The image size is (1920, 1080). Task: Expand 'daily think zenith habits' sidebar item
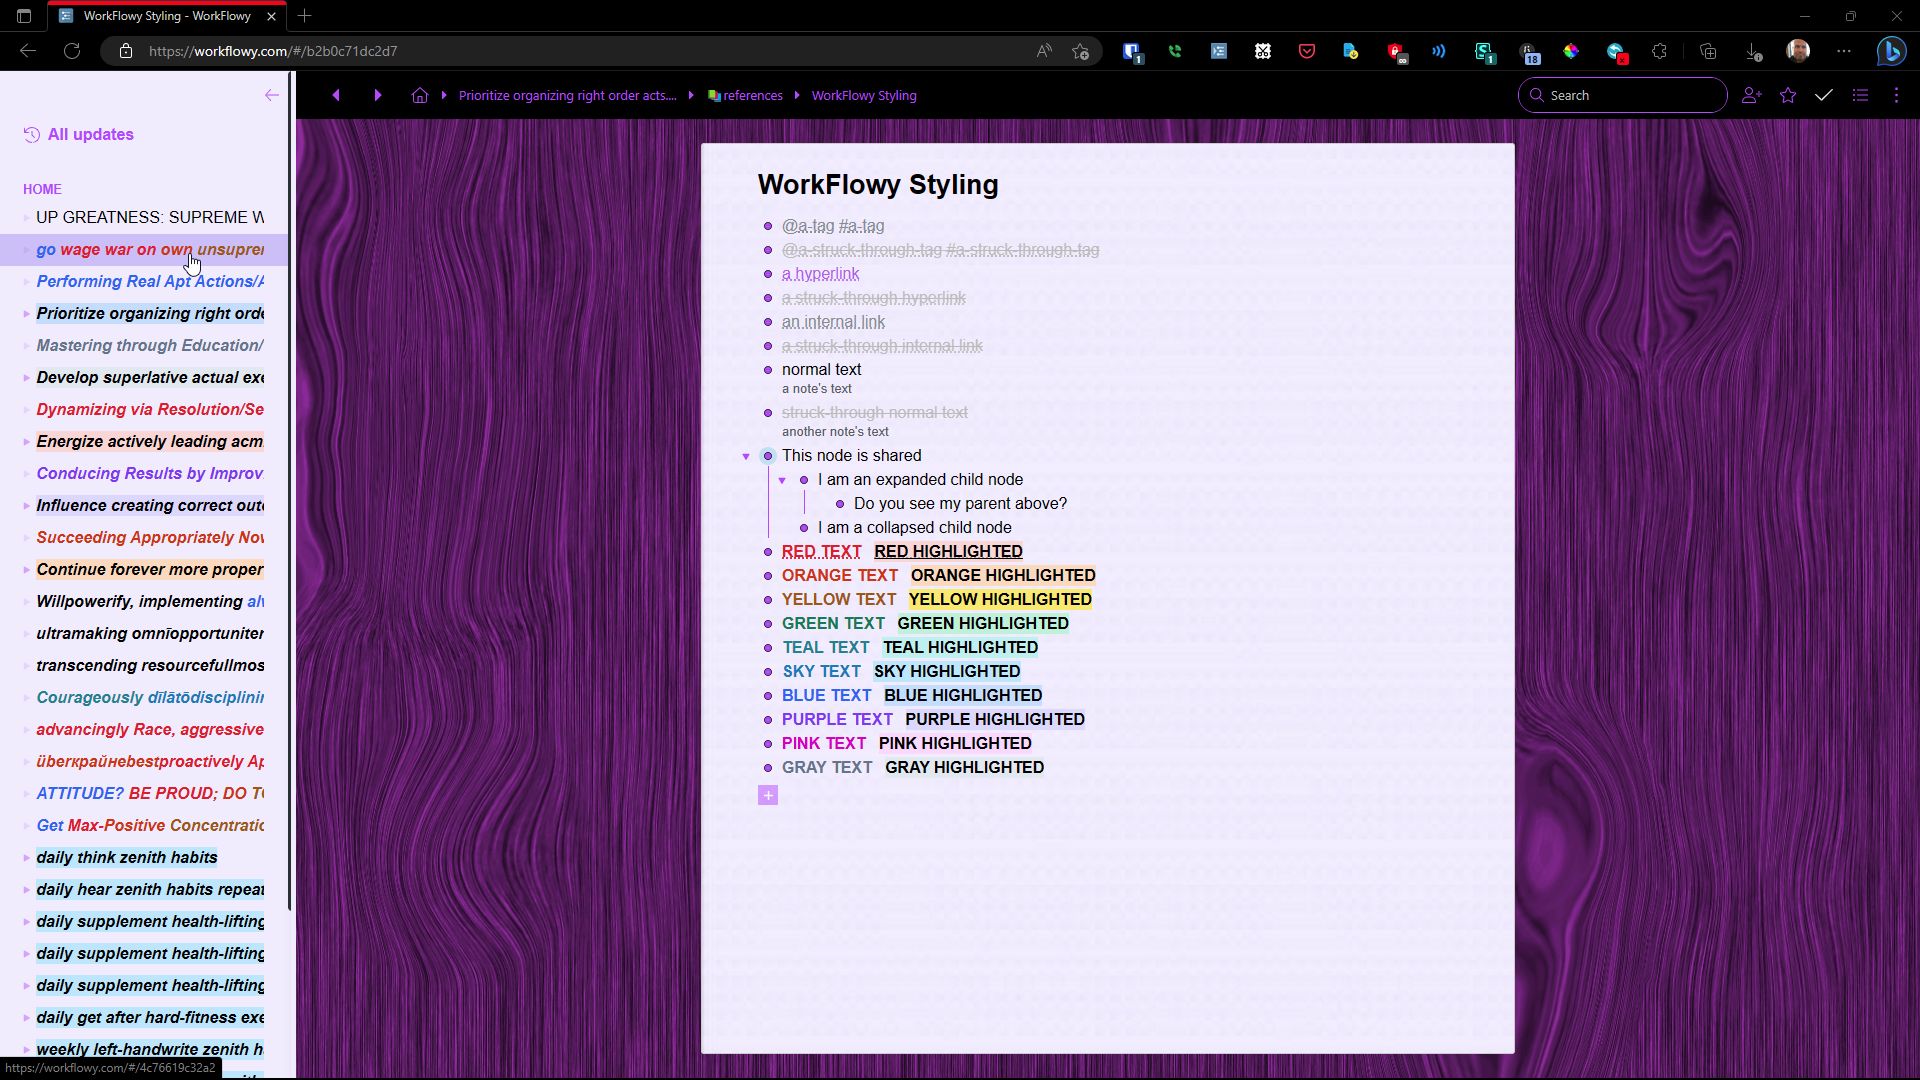pyautogui.click(x=26, y=858)
